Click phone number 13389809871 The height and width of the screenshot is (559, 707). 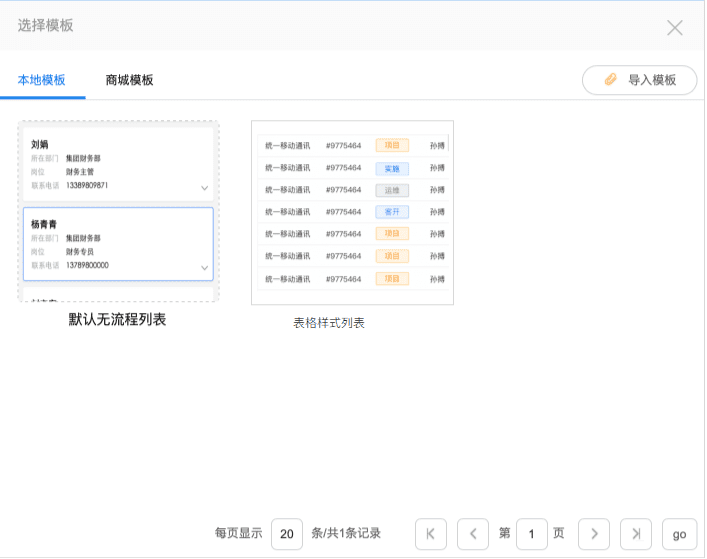87,185
